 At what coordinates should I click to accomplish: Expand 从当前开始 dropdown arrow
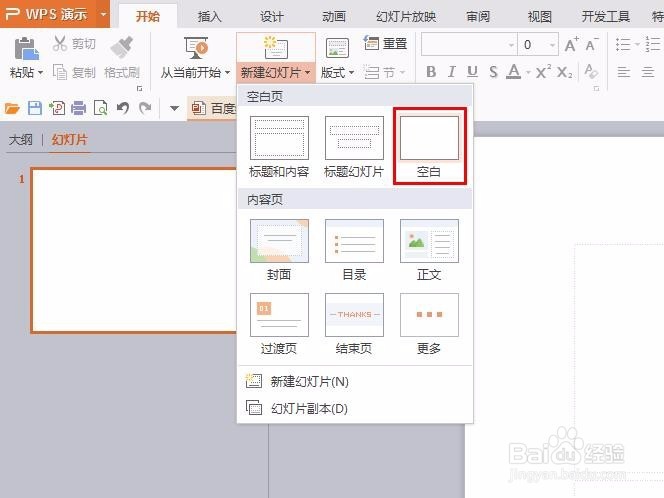(227, 73)
